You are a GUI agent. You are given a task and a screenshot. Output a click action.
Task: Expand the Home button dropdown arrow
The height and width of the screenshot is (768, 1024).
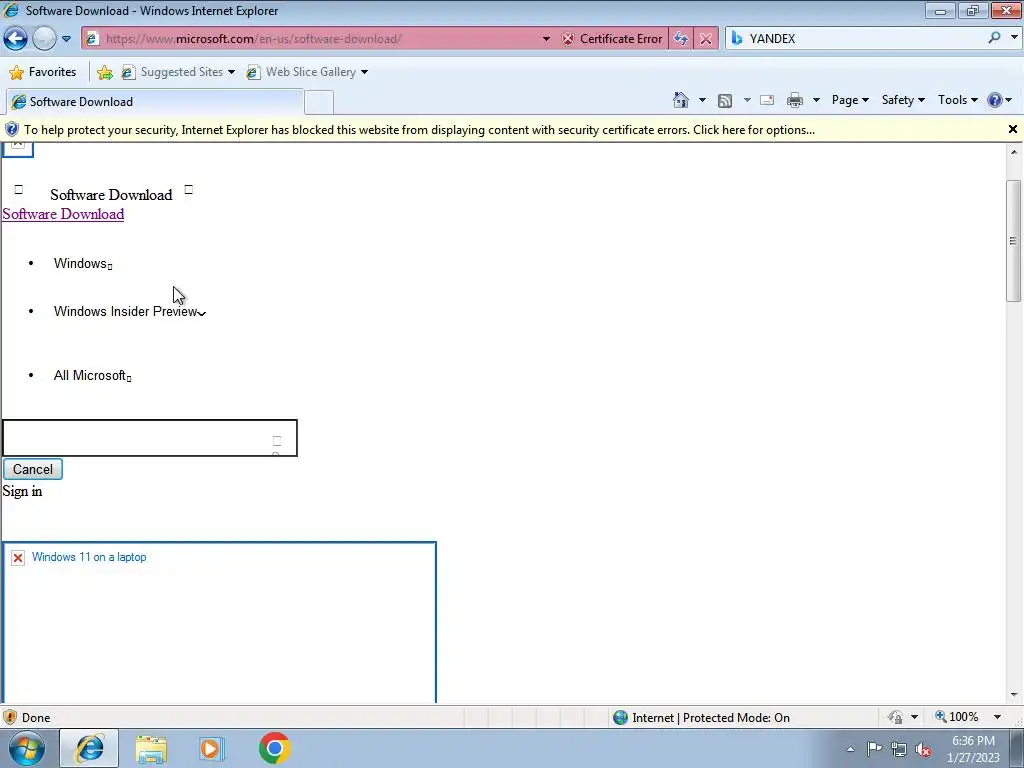pos(702,100)
